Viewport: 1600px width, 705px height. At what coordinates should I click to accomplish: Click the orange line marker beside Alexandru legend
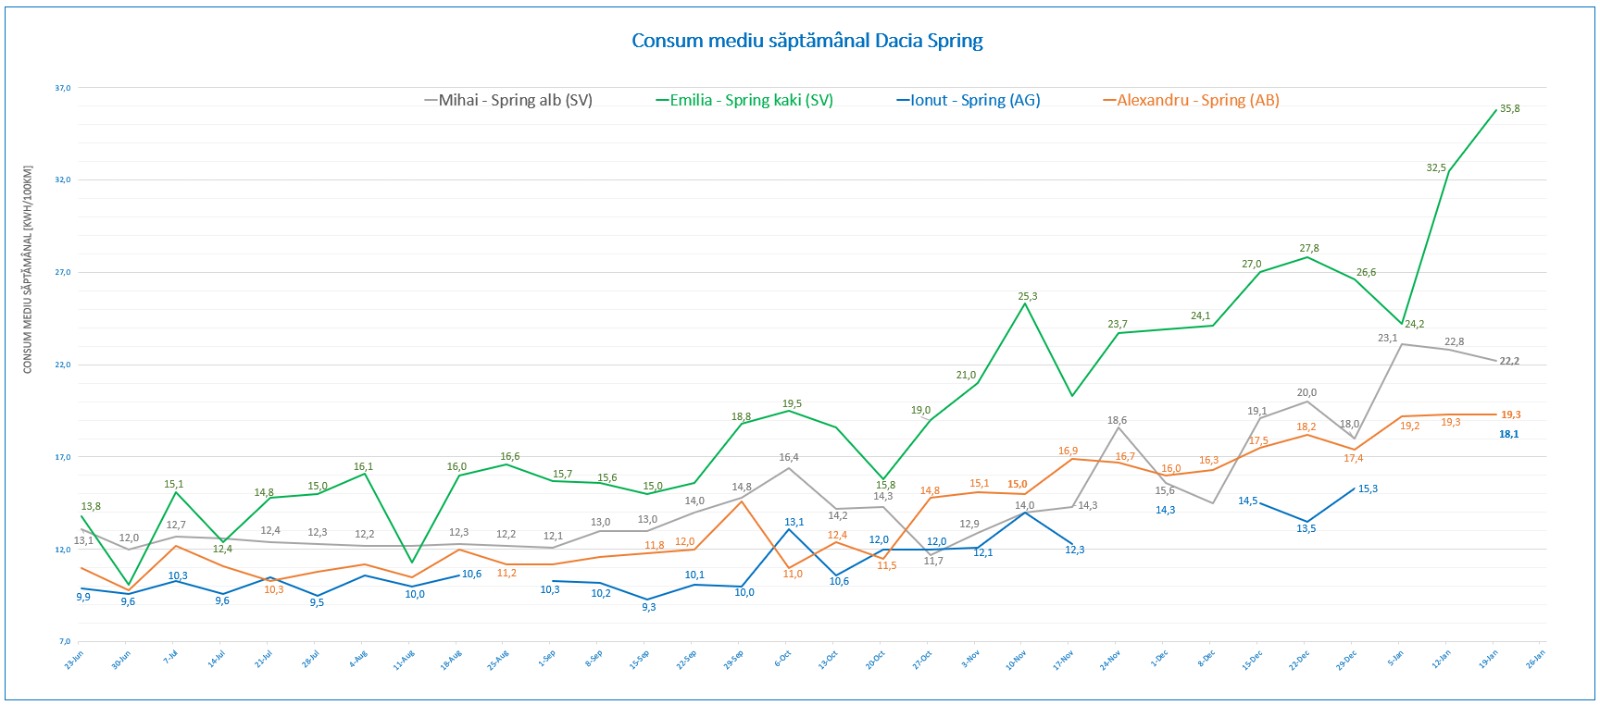[1109, 100]
